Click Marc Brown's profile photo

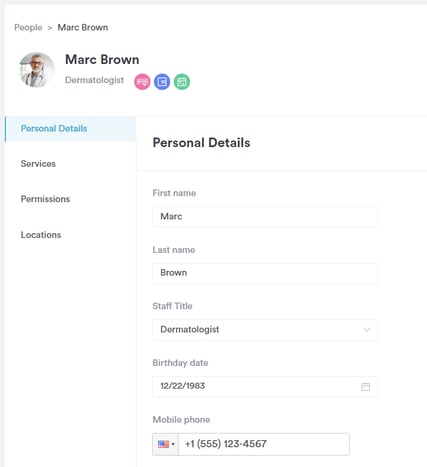click(37, 70)
